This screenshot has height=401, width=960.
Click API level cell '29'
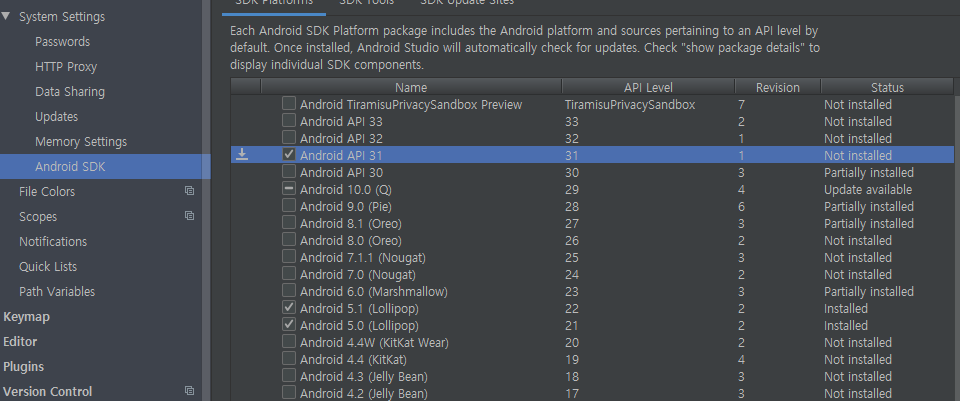(x=572, y=190)
